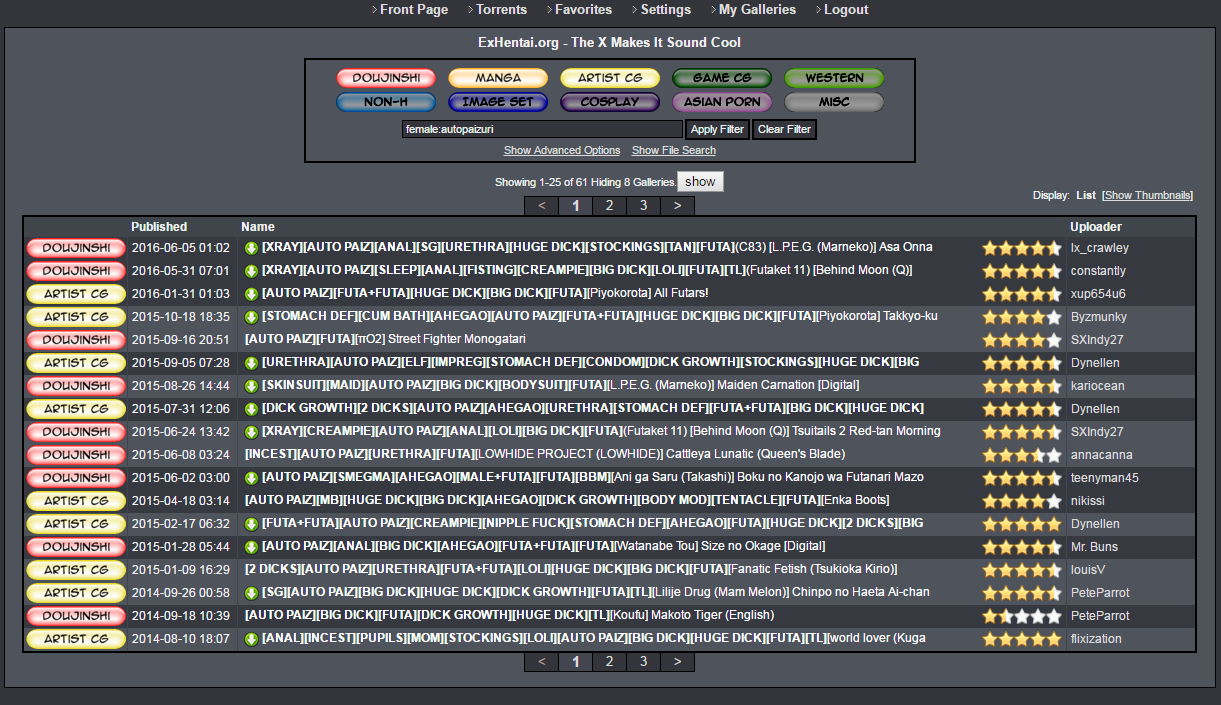
Task: Click the Name column header
Action: (x=258, y=227)
